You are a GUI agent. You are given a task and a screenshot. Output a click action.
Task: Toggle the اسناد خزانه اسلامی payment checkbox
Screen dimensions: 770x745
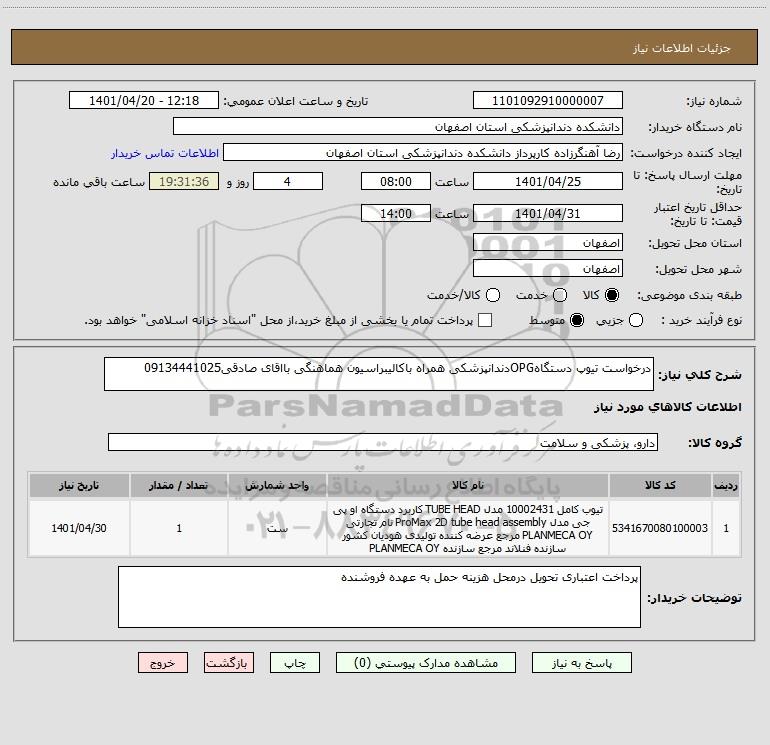[x=485, y=320]
